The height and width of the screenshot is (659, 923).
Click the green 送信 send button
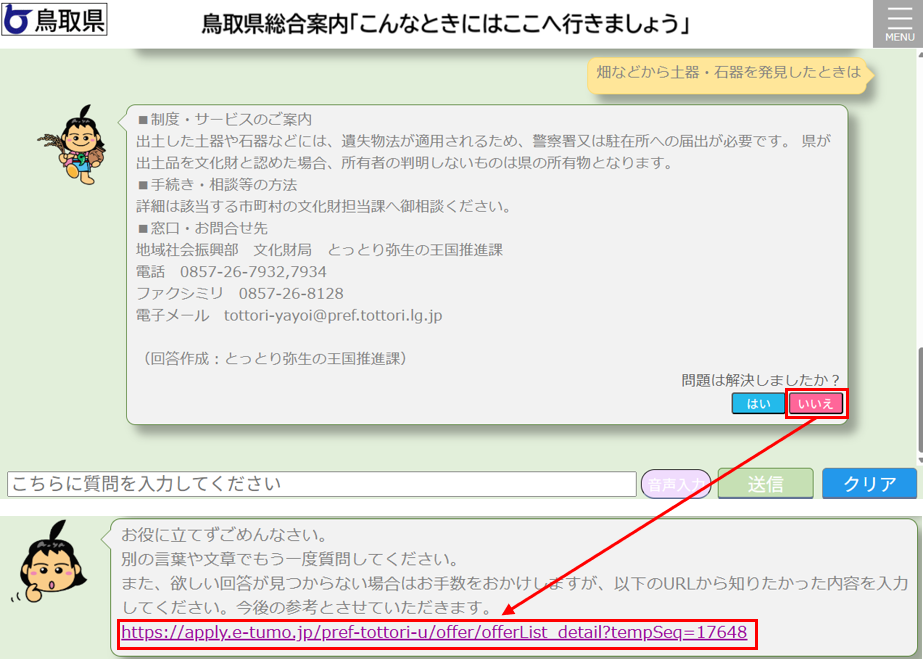765,484
